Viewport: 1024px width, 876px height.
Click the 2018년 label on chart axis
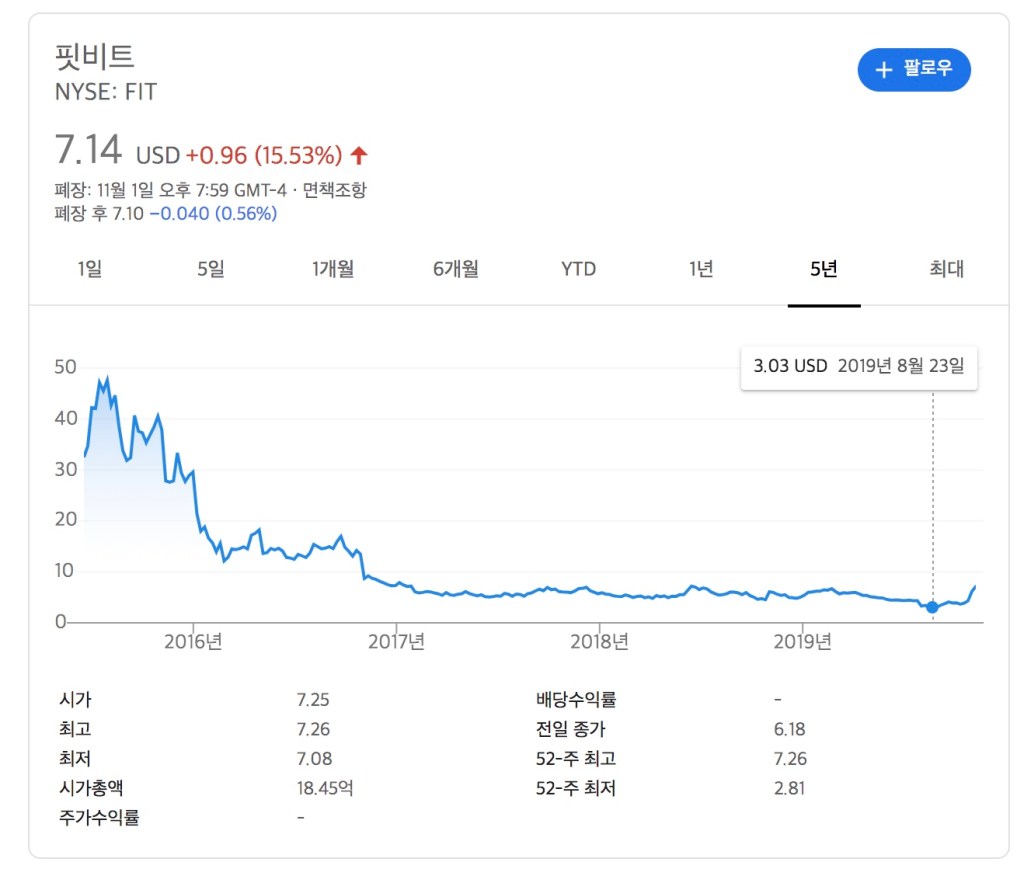click(x=600, y=641)
